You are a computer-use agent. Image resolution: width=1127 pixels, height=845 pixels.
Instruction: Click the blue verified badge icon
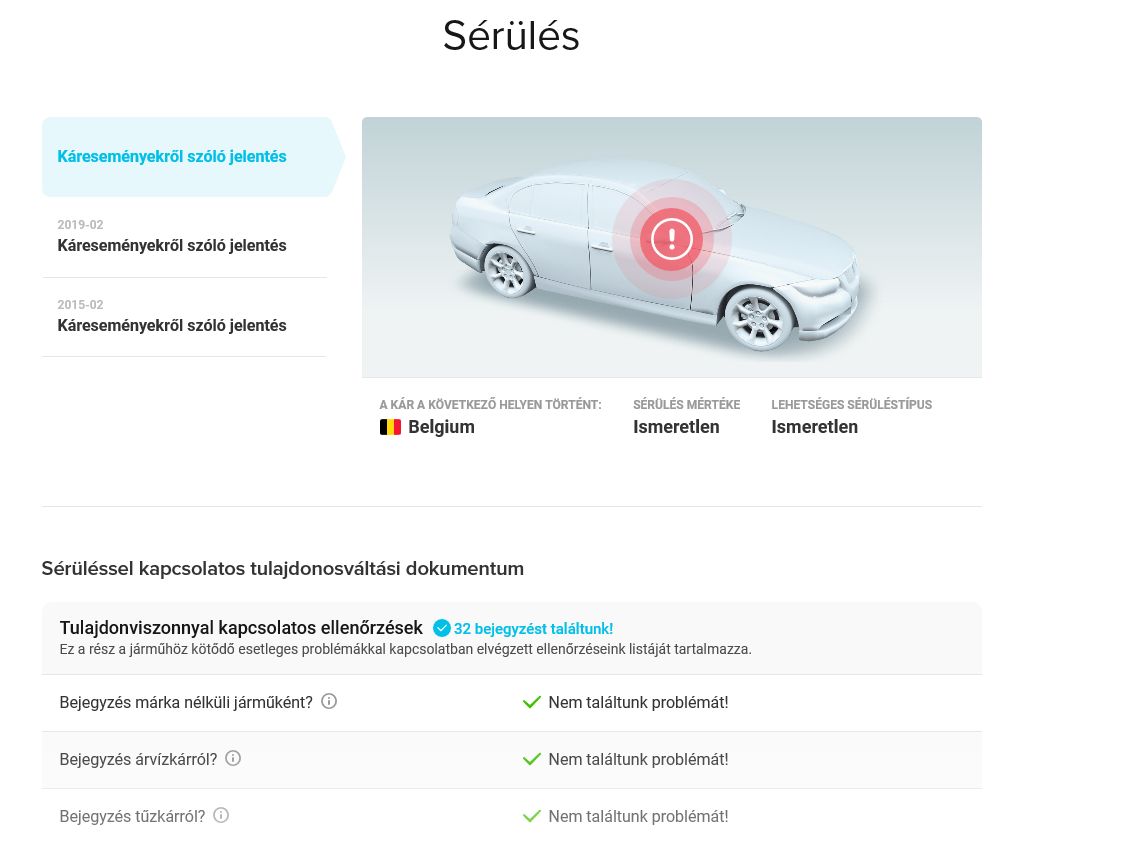click(442, 628)
